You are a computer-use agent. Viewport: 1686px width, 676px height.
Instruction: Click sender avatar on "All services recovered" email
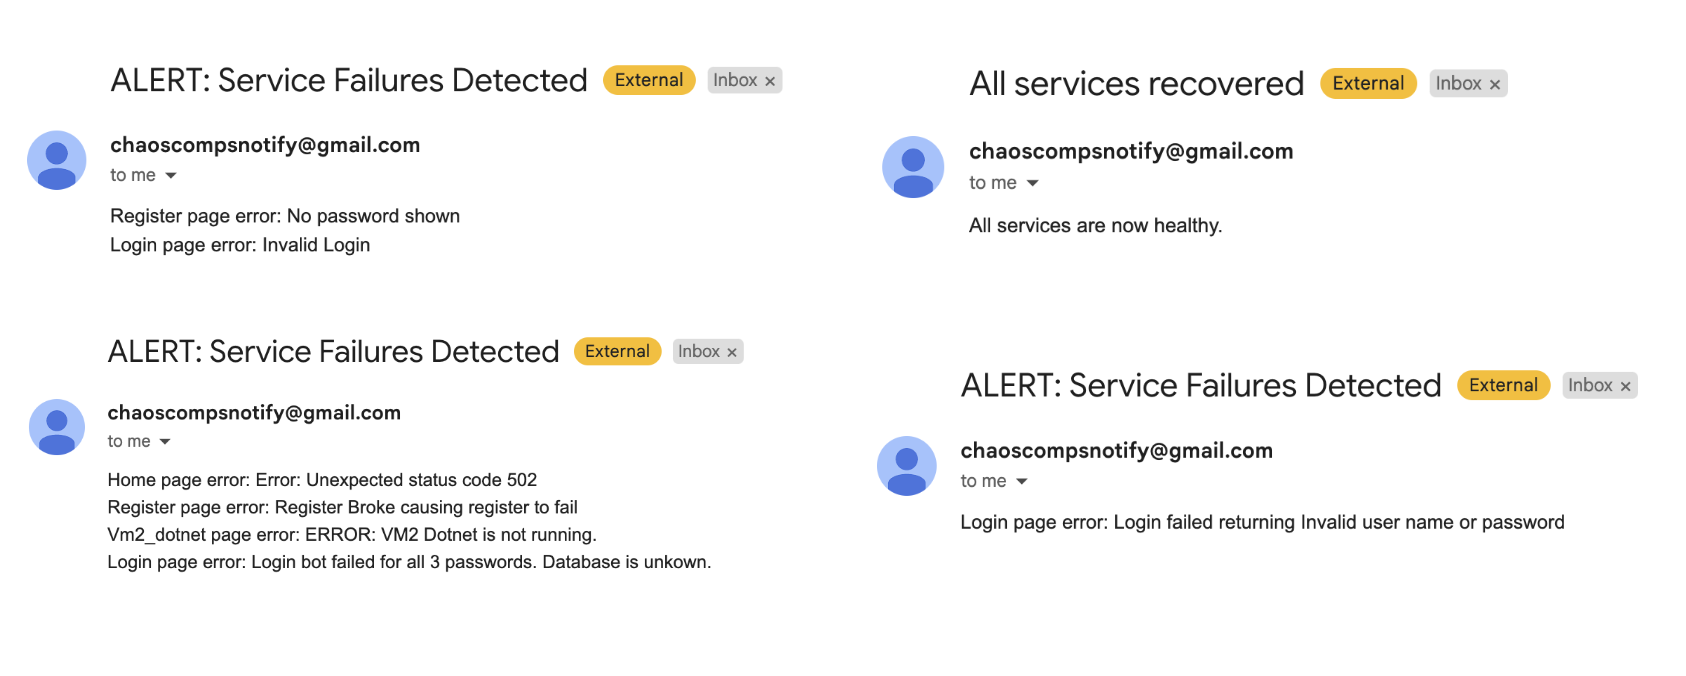pos(912,167)
